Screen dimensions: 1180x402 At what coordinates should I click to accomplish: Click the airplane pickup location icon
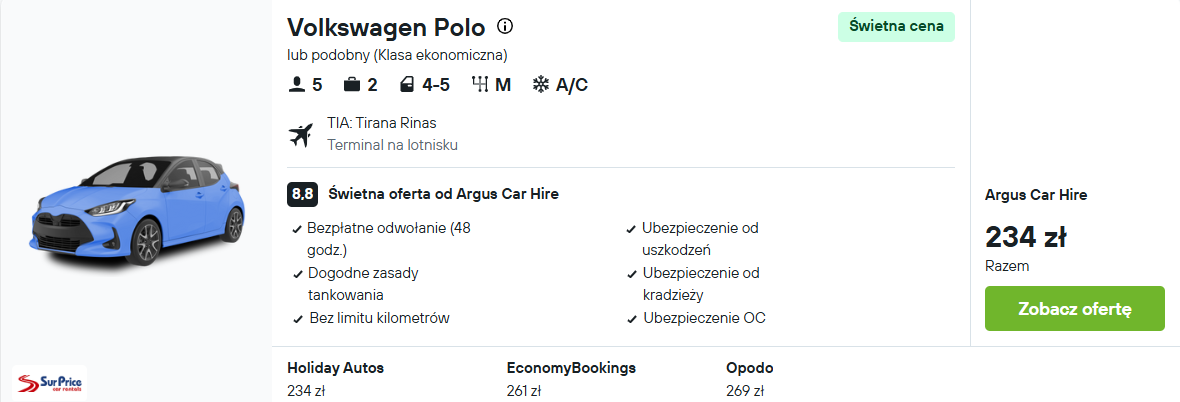[x=300, y=135]
